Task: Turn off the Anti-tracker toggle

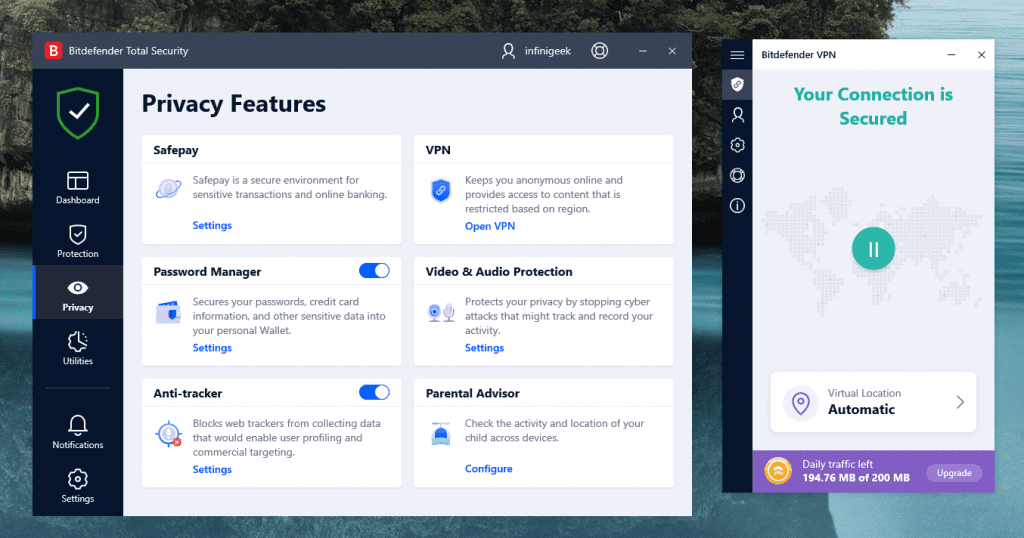Action: (374, 393)
